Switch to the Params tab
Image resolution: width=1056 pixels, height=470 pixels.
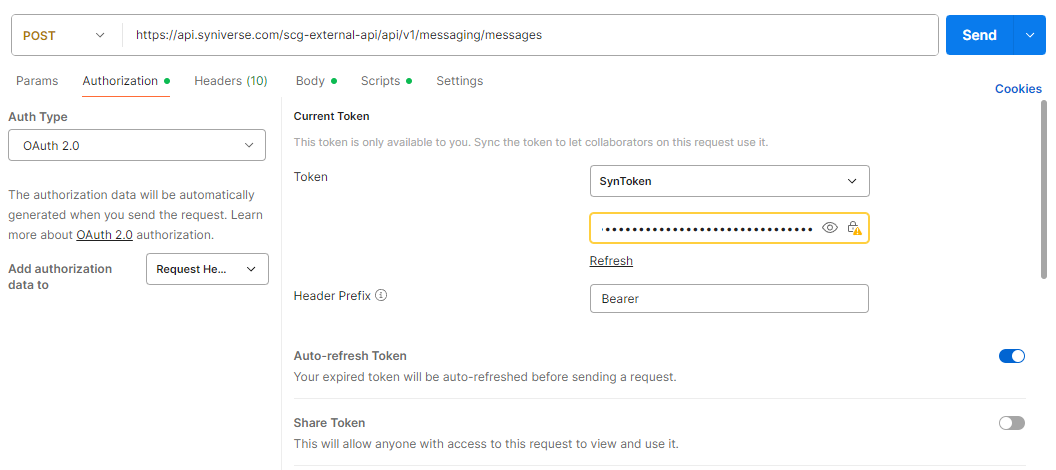(37, 81)
